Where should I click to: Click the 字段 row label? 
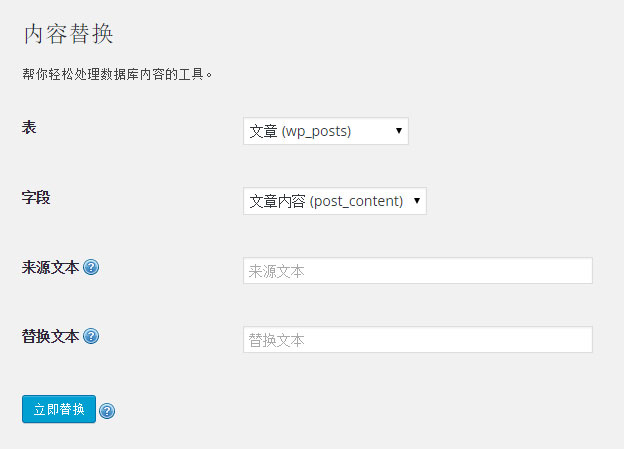(36, 197)
